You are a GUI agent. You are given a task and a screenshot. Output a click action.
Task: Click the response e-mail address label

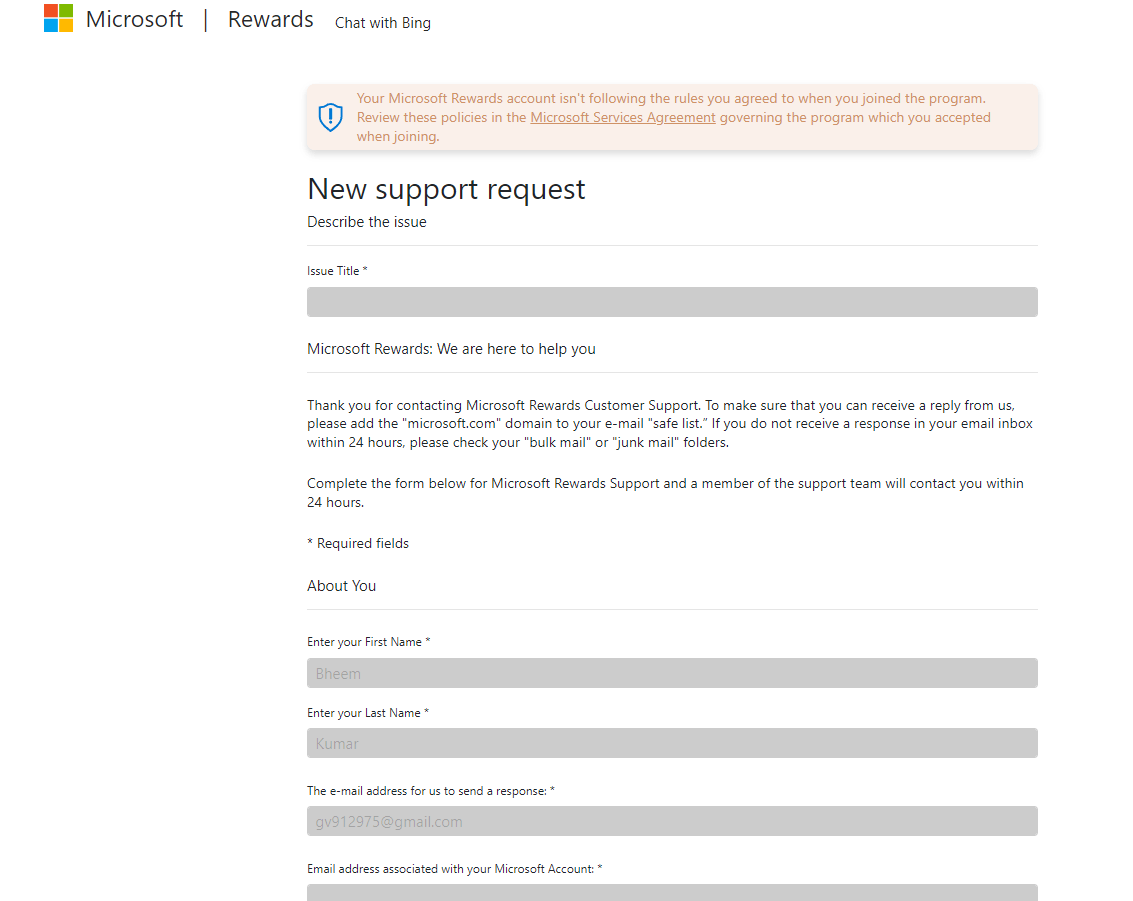tap(431, 791)
